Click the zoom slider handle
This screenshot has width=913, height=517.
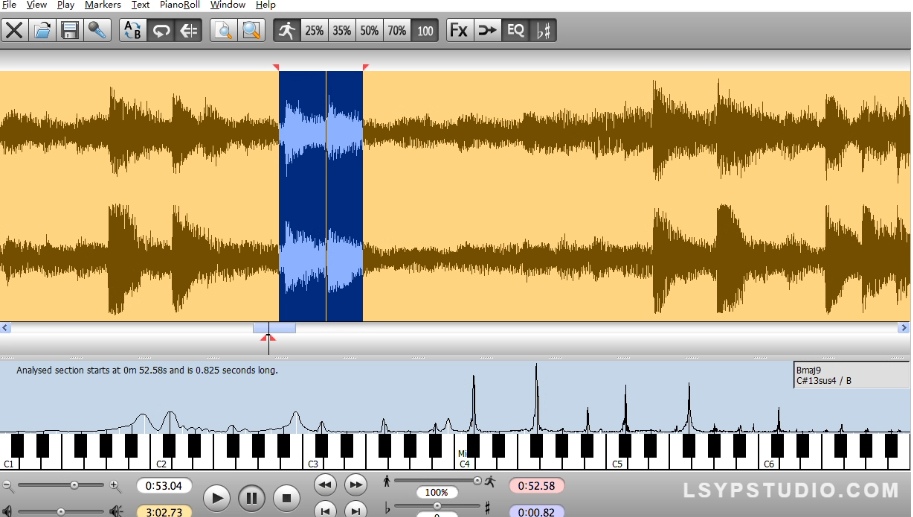coord(73,485)
